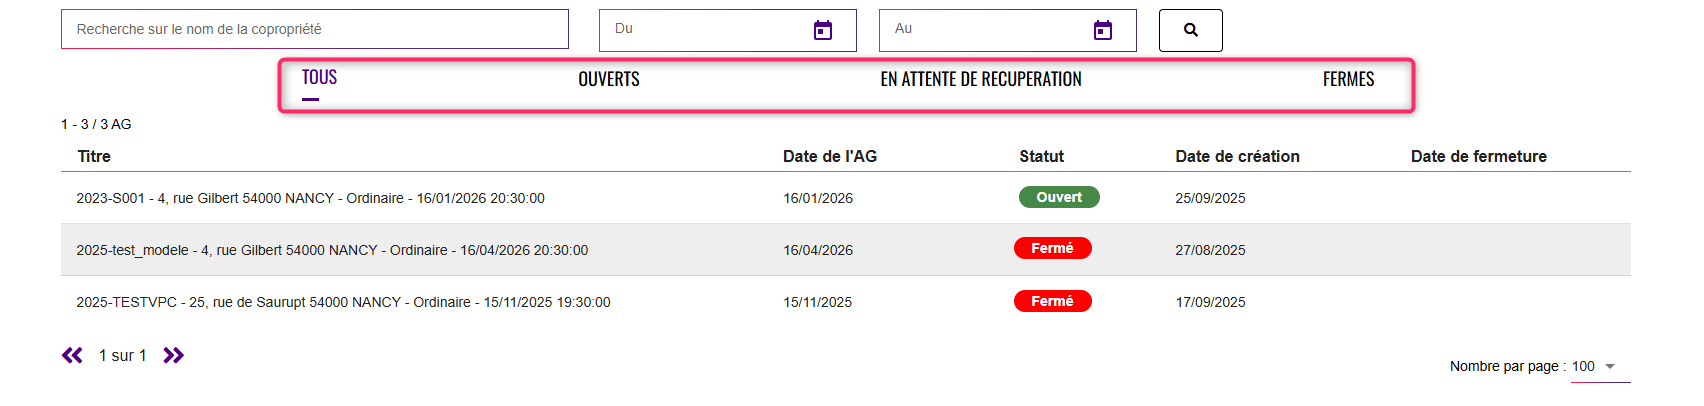Sort by the Date de création header
The image size is (1704, 406).
click(1237, 156)
